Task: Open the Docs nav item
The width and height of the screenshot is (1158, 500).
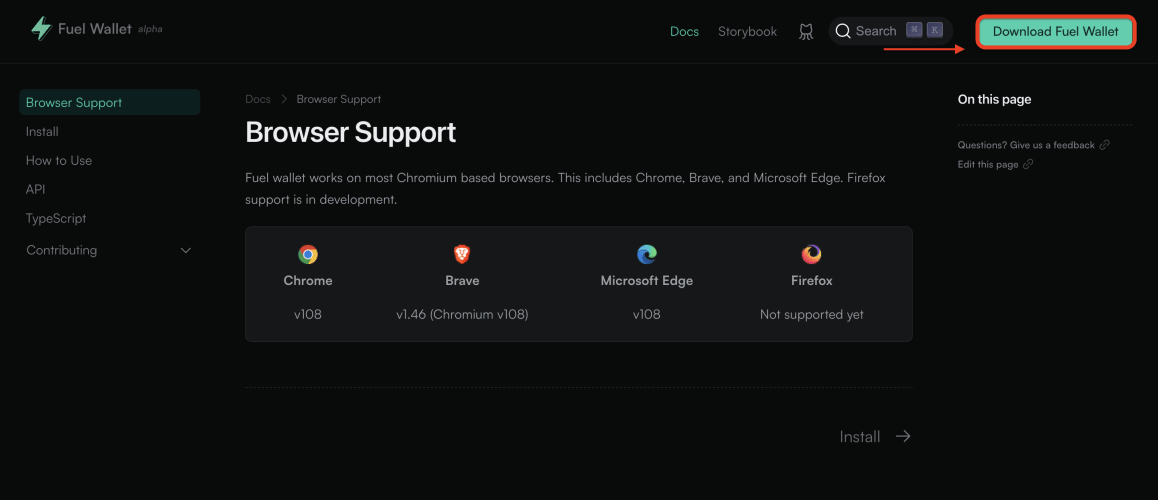Action: coord(684,32)
